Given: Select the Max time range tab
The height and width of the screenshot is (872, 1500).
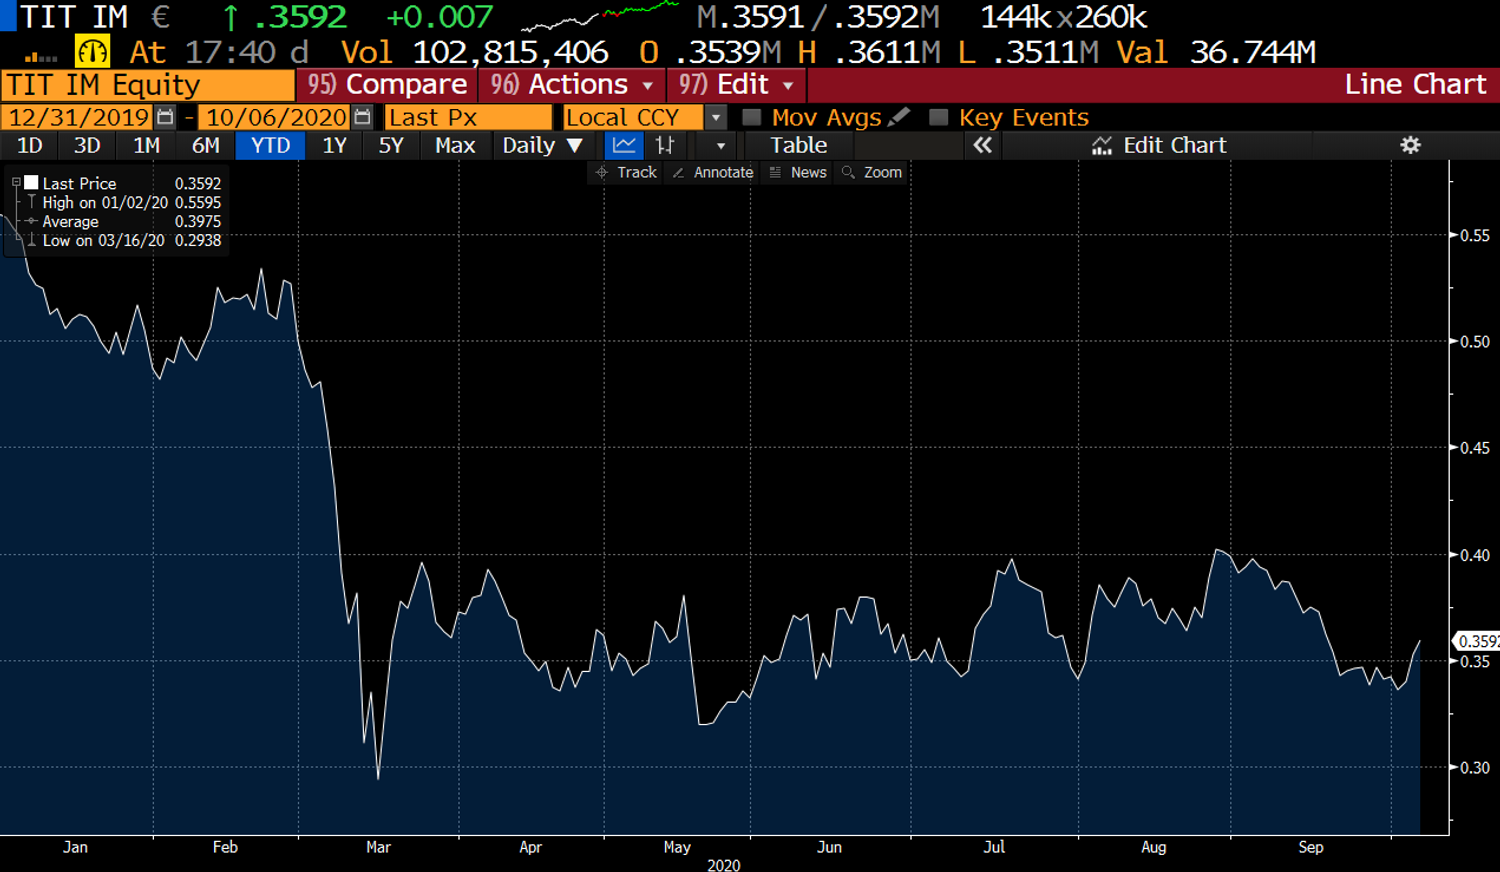Looking at the screenshot, I should [455, 145].
